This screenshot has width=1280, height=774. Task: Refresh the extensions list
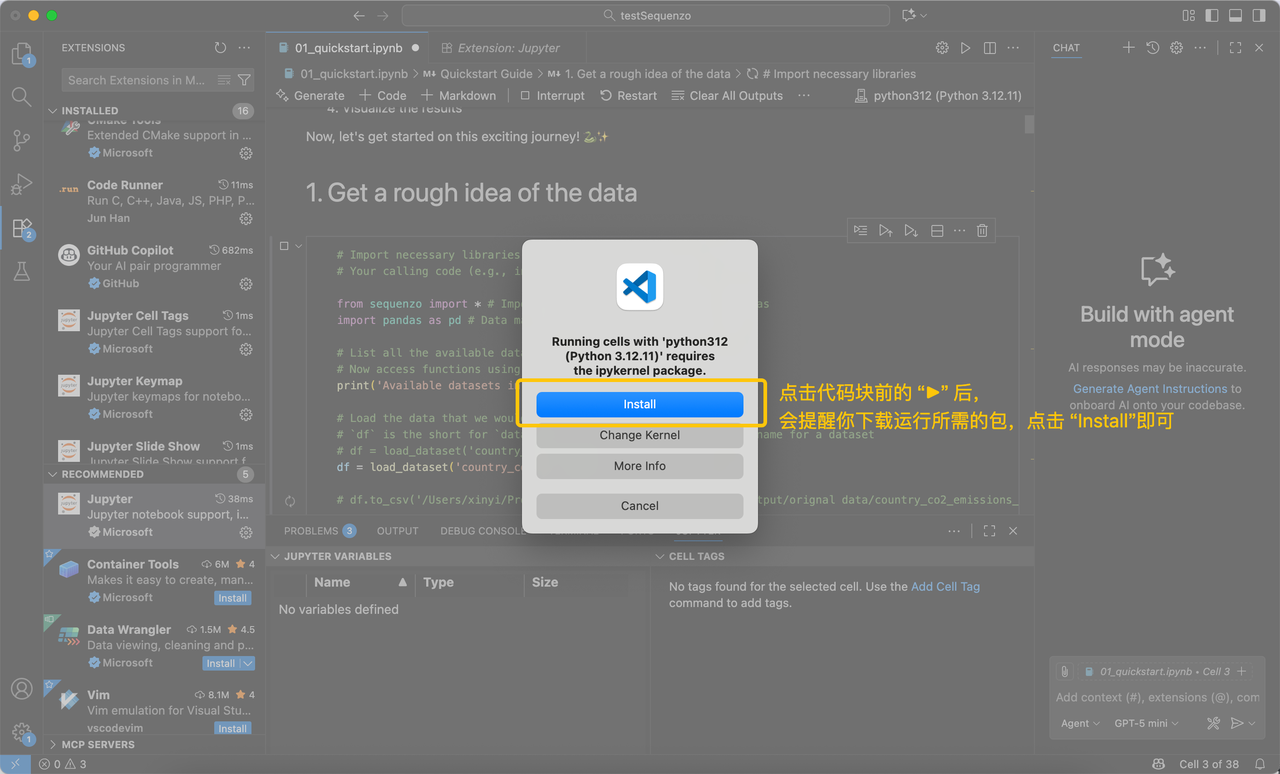point(220,48)
